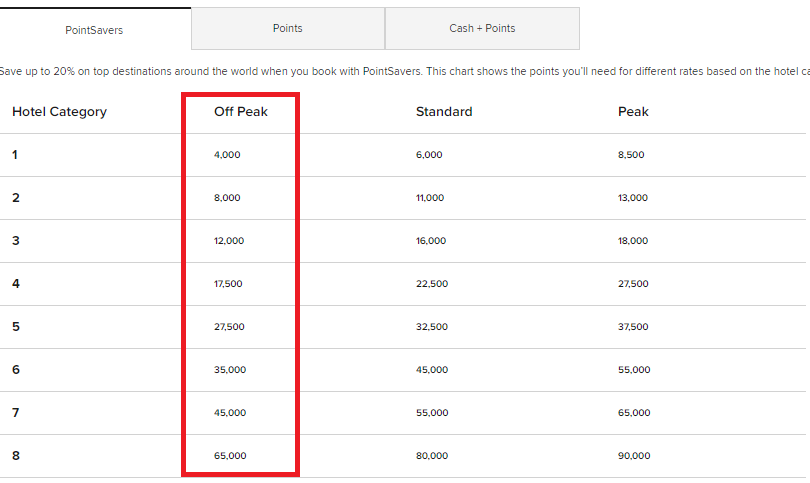The image size is (810, 483).
Task: Click the PointSavers description text
Action: 405,71
